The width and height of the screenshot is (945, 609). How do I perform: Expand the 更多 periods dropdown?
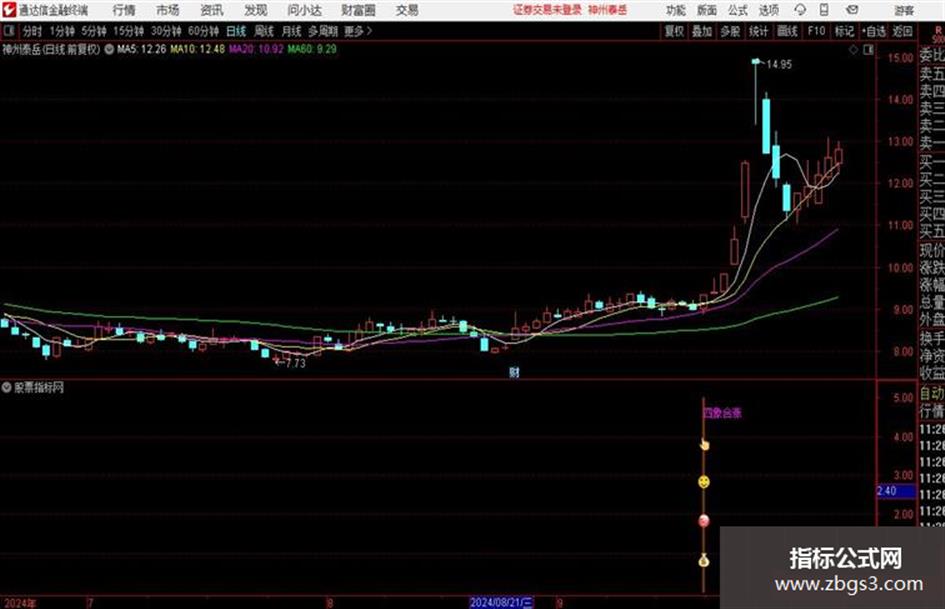tap(358, 31)
